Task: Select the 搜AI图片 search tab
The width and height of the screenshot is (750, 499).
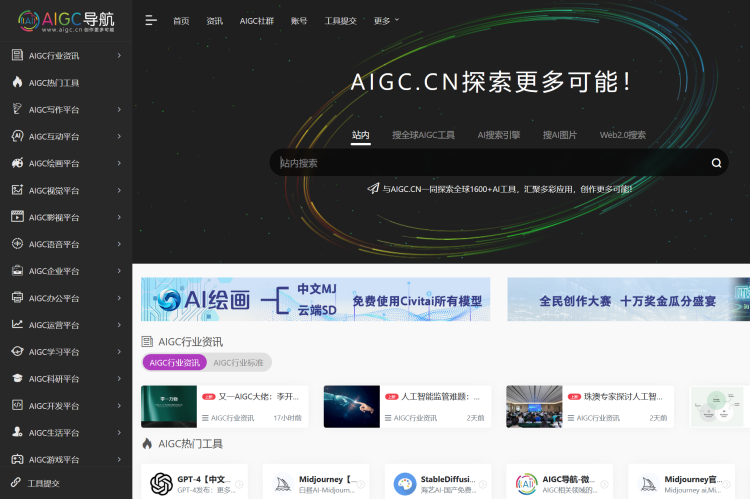Action: 560,135
